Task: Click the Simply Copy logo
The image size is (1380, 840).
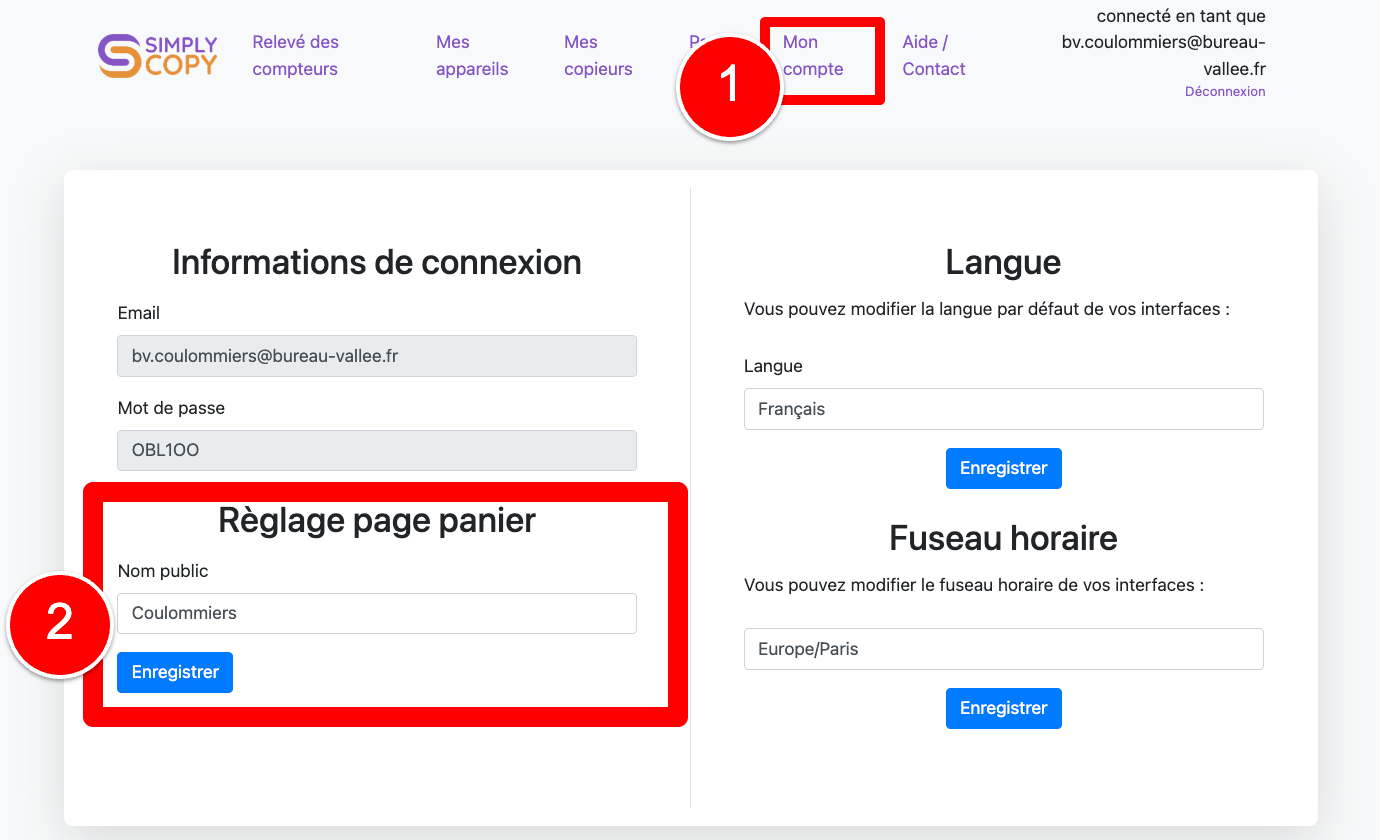Action: click(157, 56)
